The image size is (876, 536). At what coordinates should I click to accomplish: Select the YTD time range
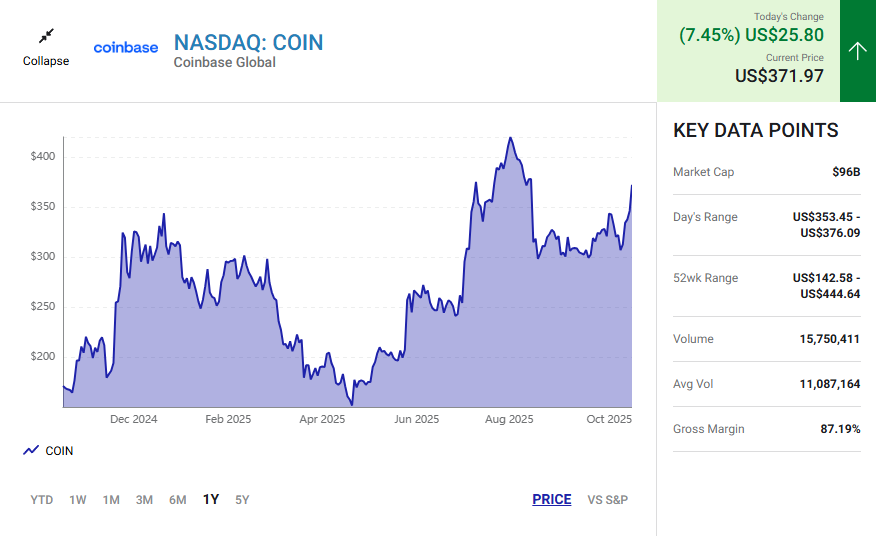tap(42, 500)
